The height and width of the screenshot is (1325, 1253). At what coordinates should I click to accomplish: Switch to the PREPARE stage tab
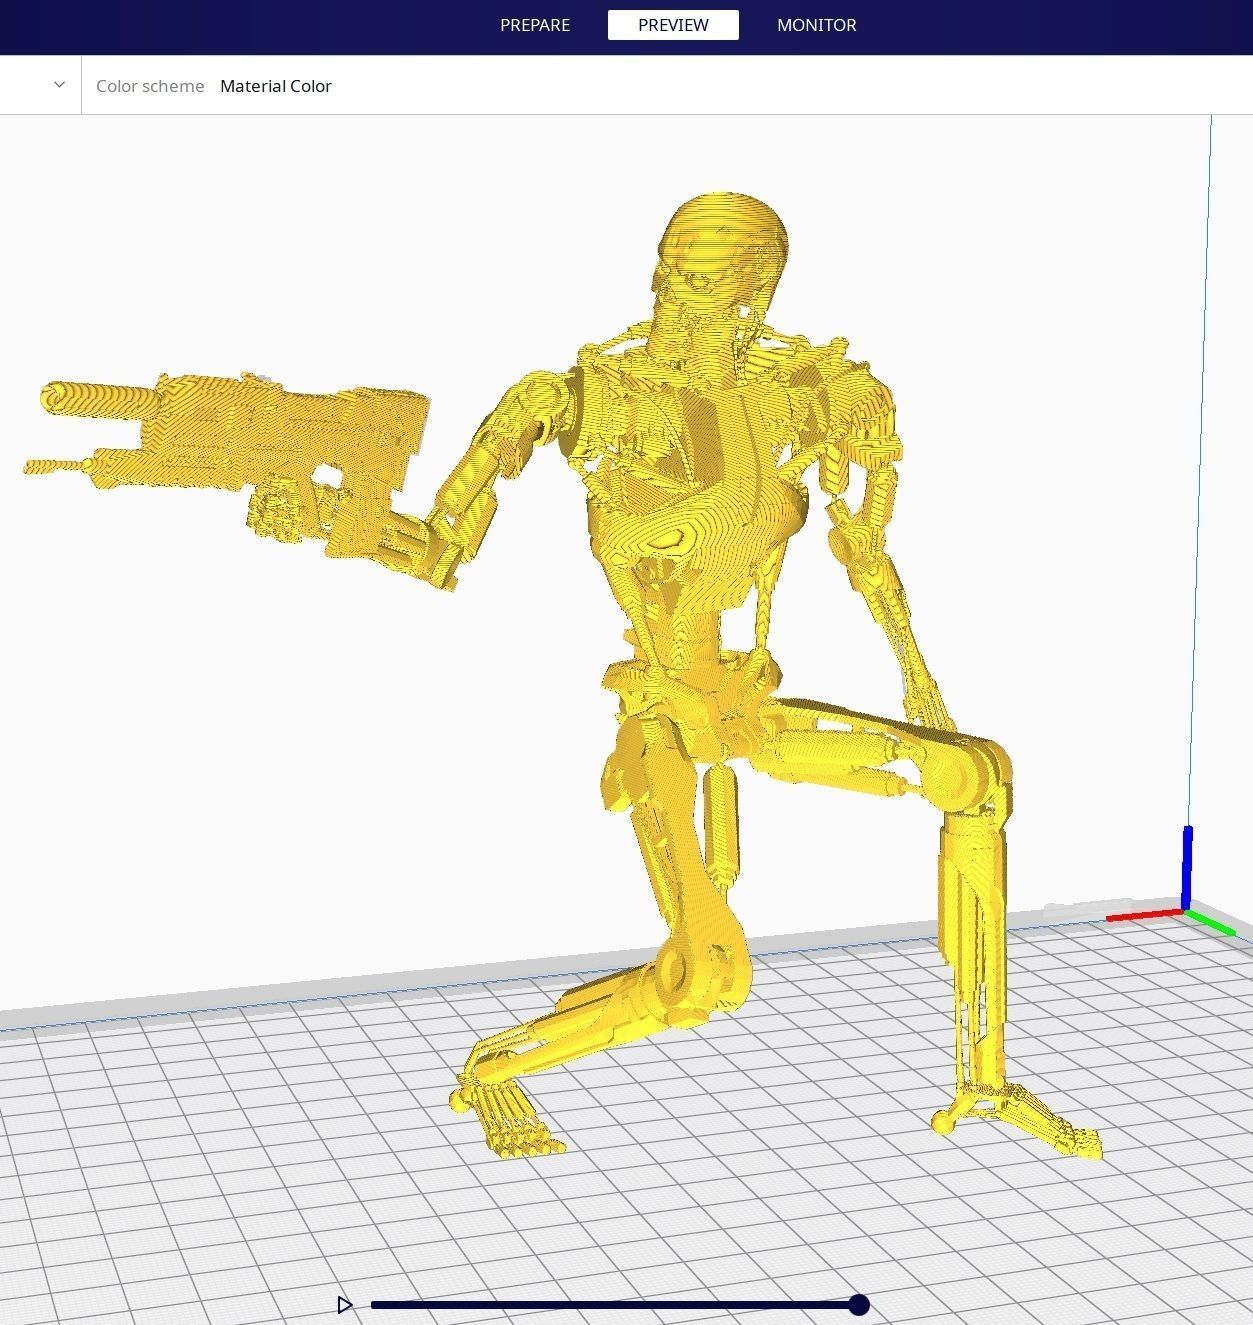point(535,25)
